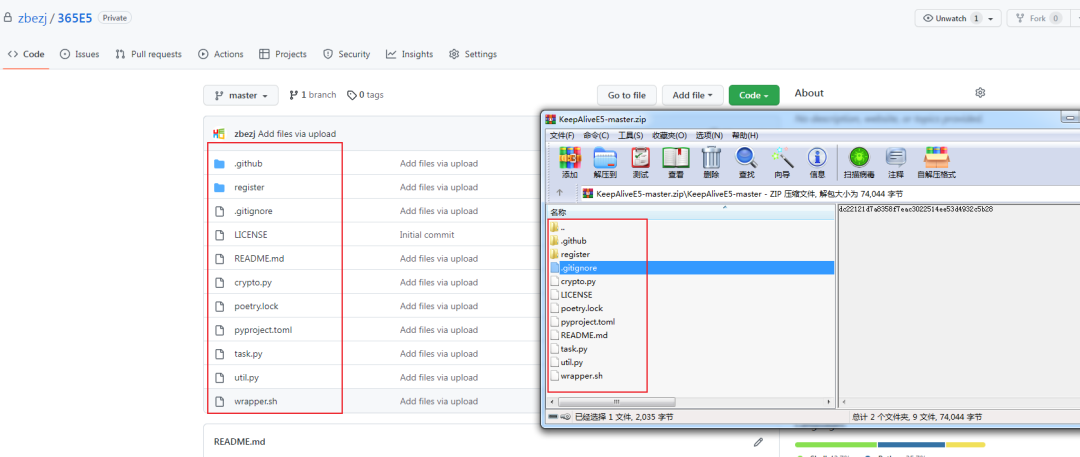Click the drive icon in the WinRAR status bar
This screenshot has height=457, width=1080.
click(553, 417)
